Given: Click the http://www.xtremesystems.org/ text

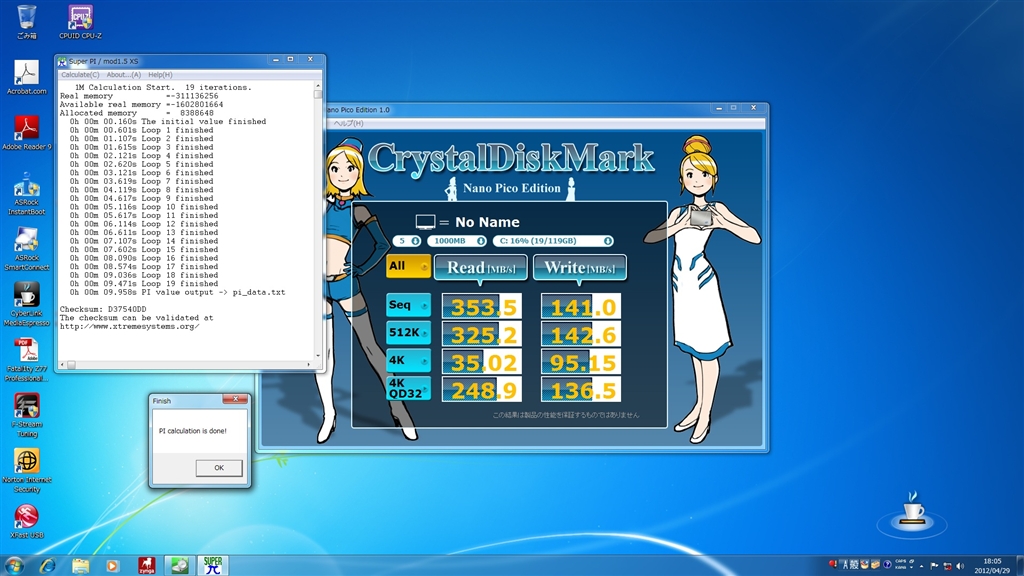Looking at the screenshot, I should point(129,326).
